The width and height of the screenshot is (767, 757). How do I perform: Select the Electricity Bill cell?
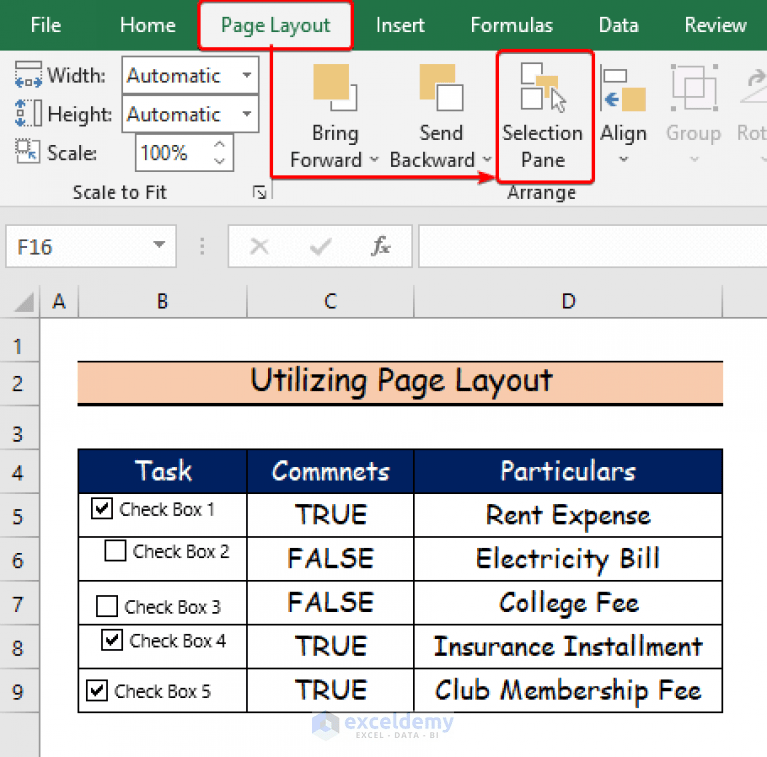pyautogui.click(x=568, y=558)
